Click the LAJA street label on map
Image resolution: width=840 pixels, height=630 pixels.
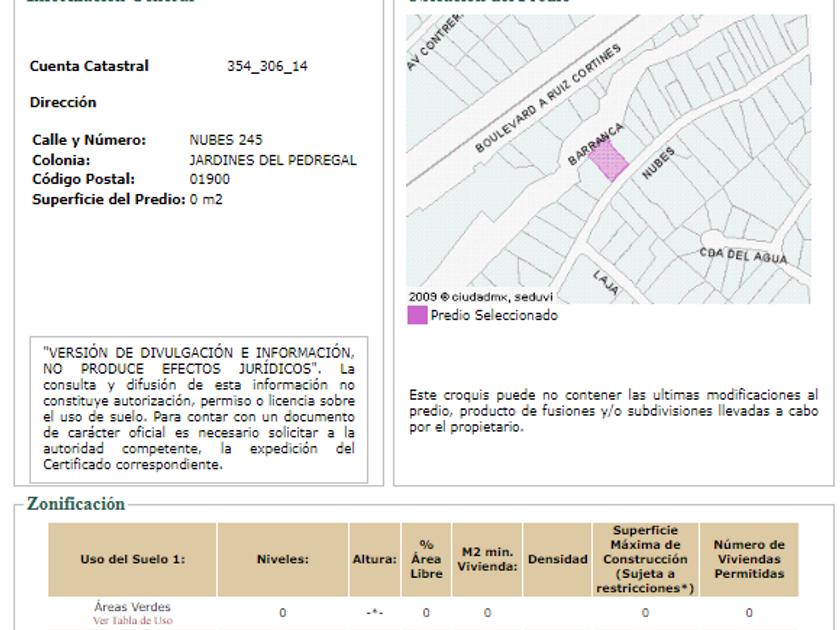coord(606,283)
